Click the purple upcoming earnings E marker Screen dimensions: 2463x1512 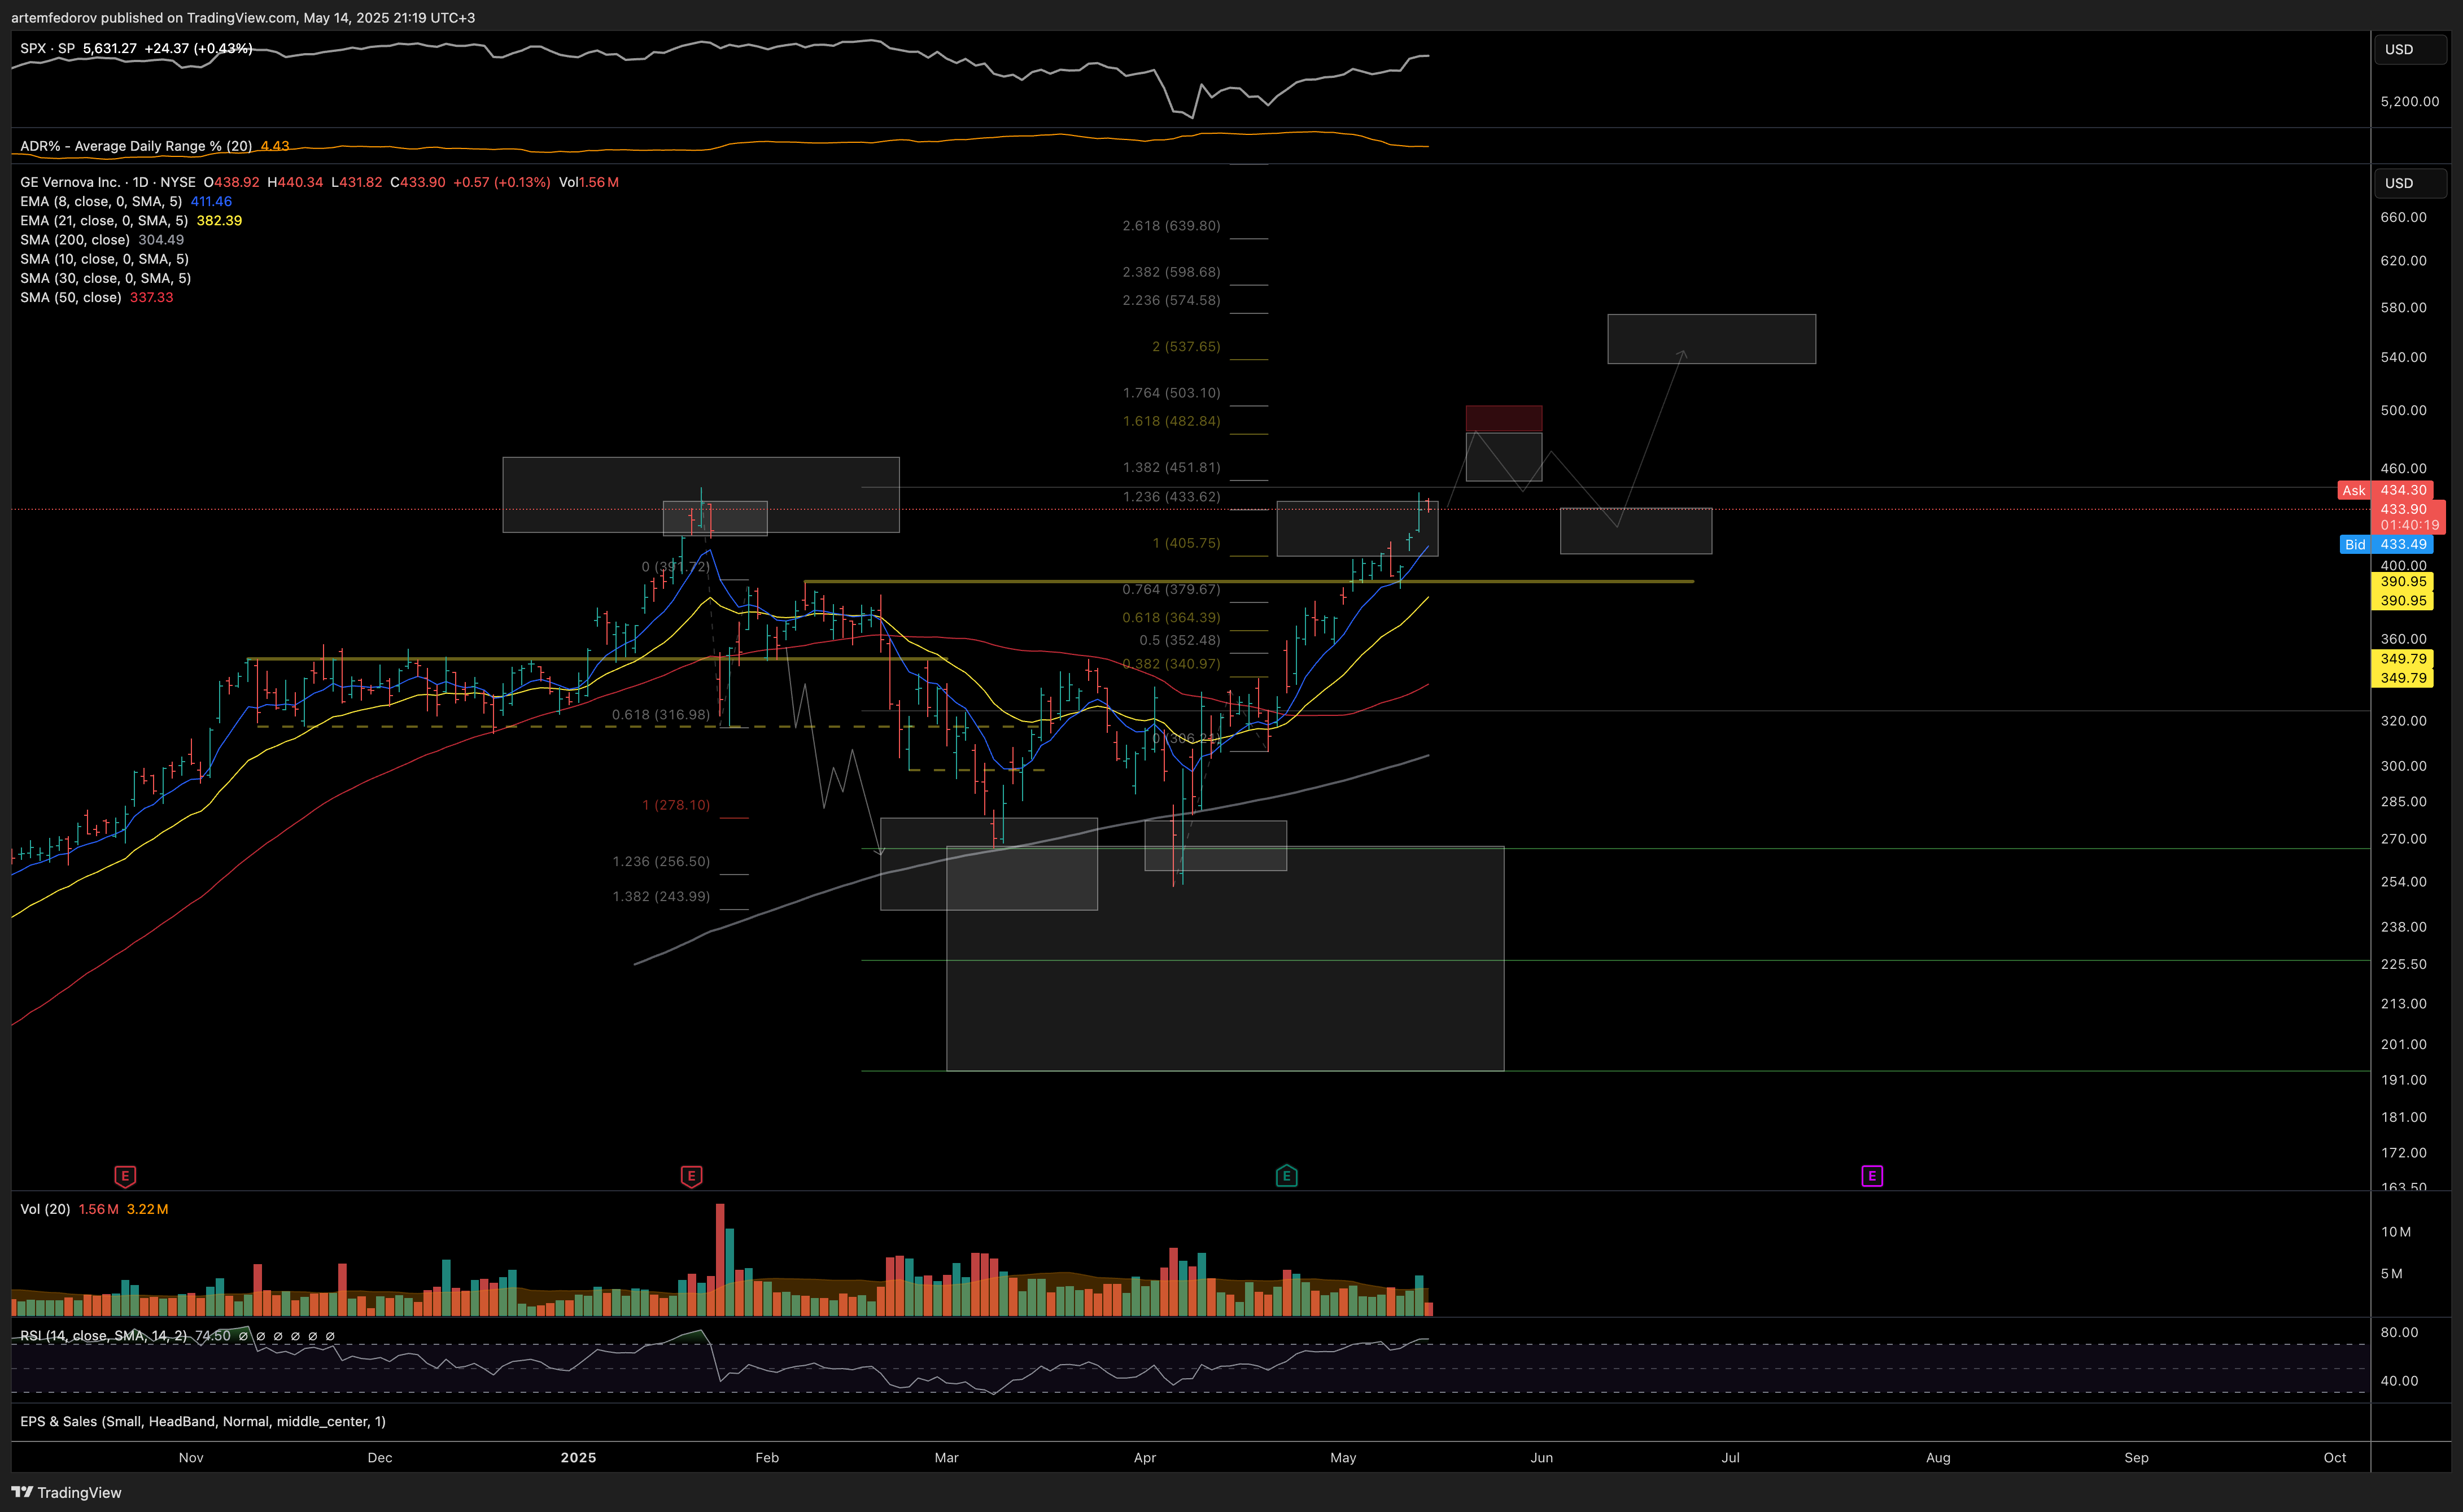1872,1176
